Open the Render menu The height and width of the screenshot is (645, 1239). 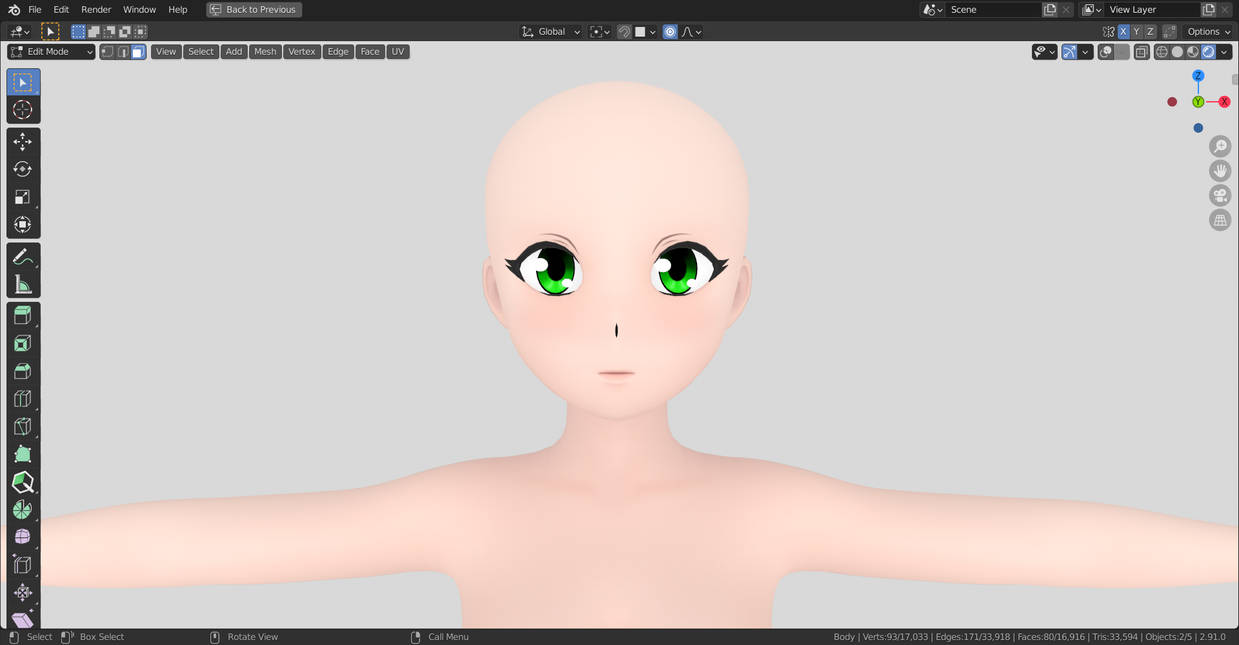coord(96,10)
